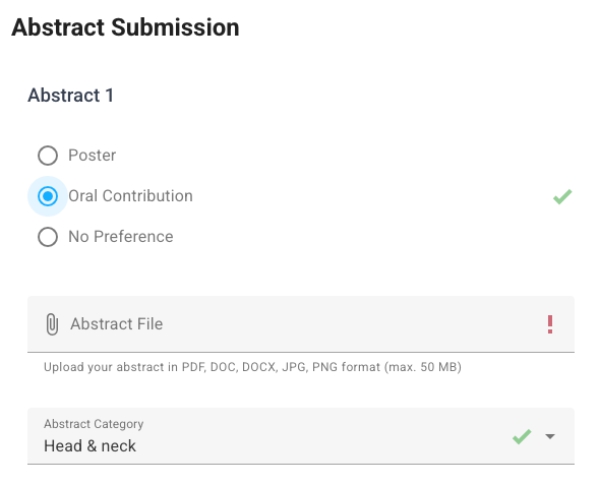Select the Oral Contribution radio button
The height and width of the screenshot is (485, 600).
point(47,197)
